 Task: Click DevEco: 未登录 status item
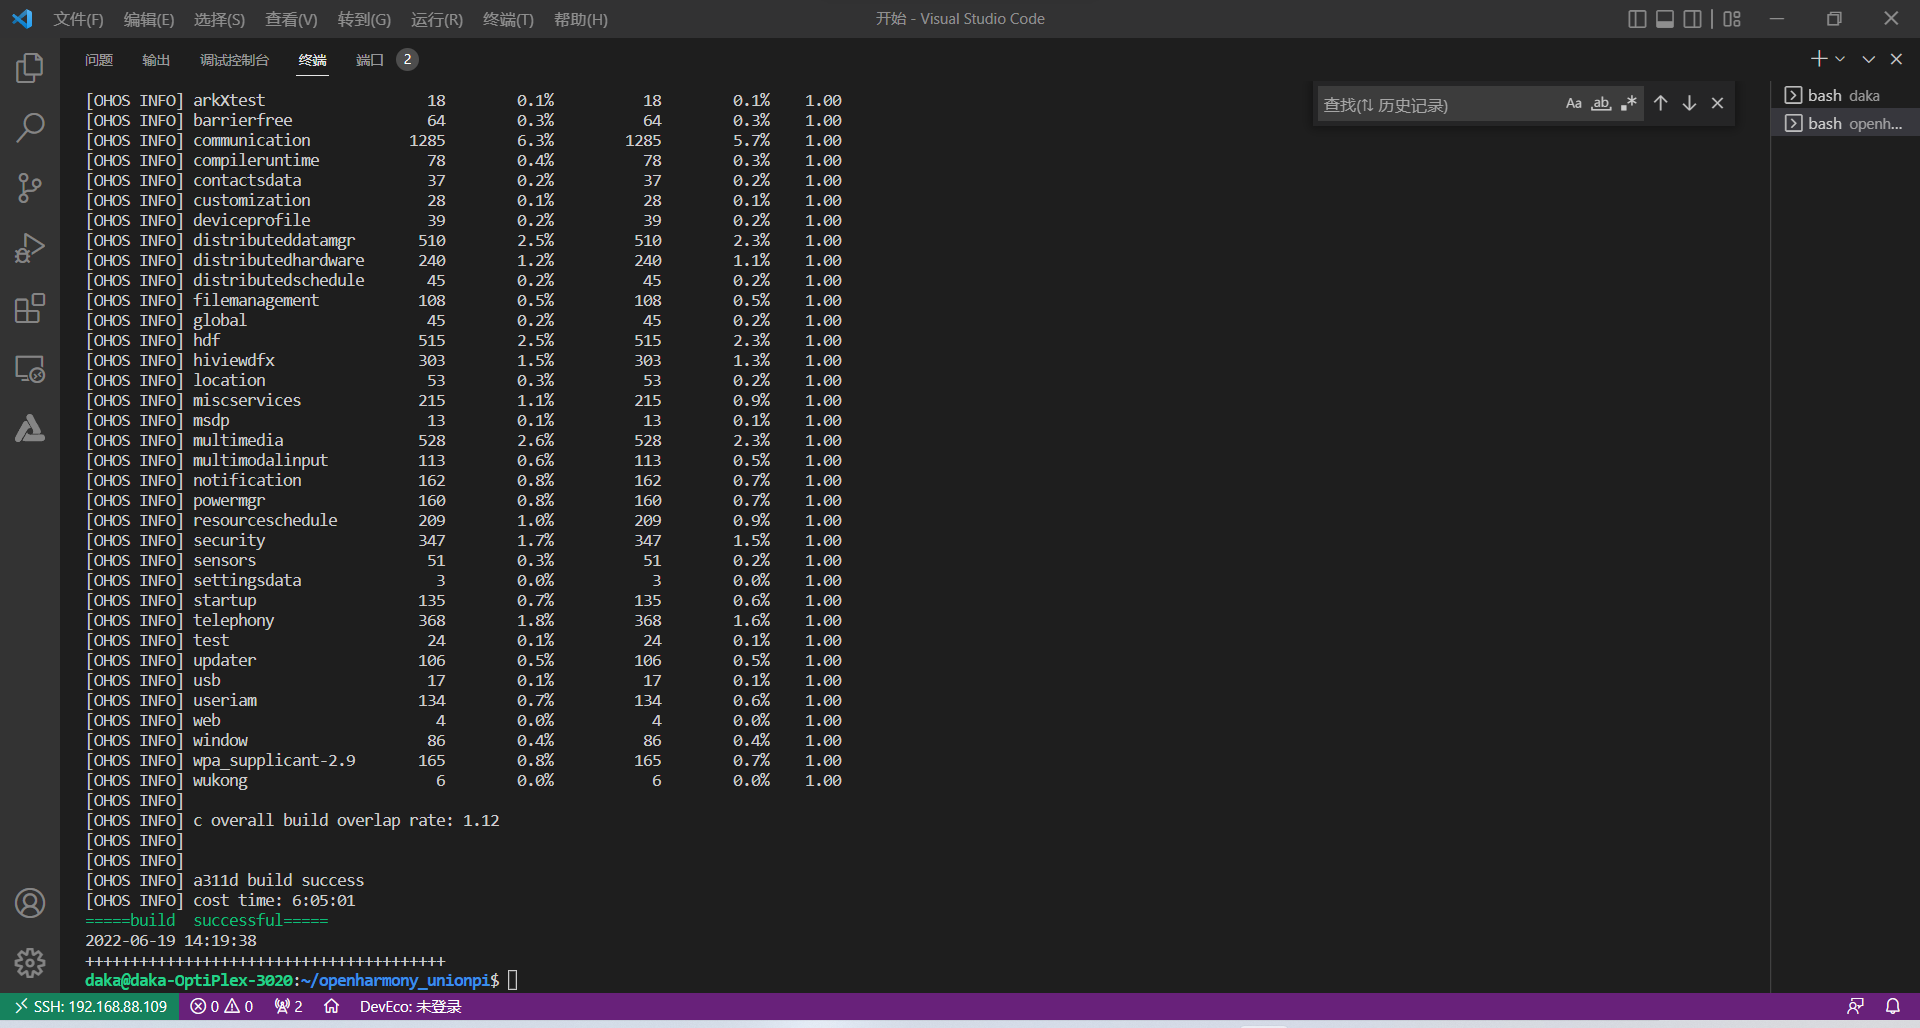pos(410,1006)
